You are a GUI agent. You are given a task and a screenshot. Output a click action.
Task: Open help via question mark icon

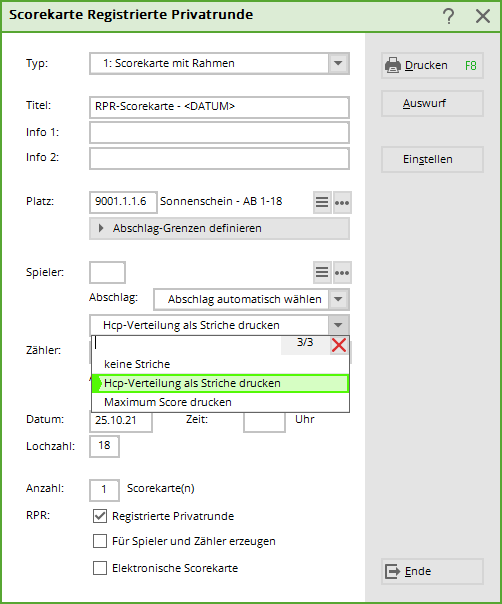pyautogui.click(x=448, y=16)
